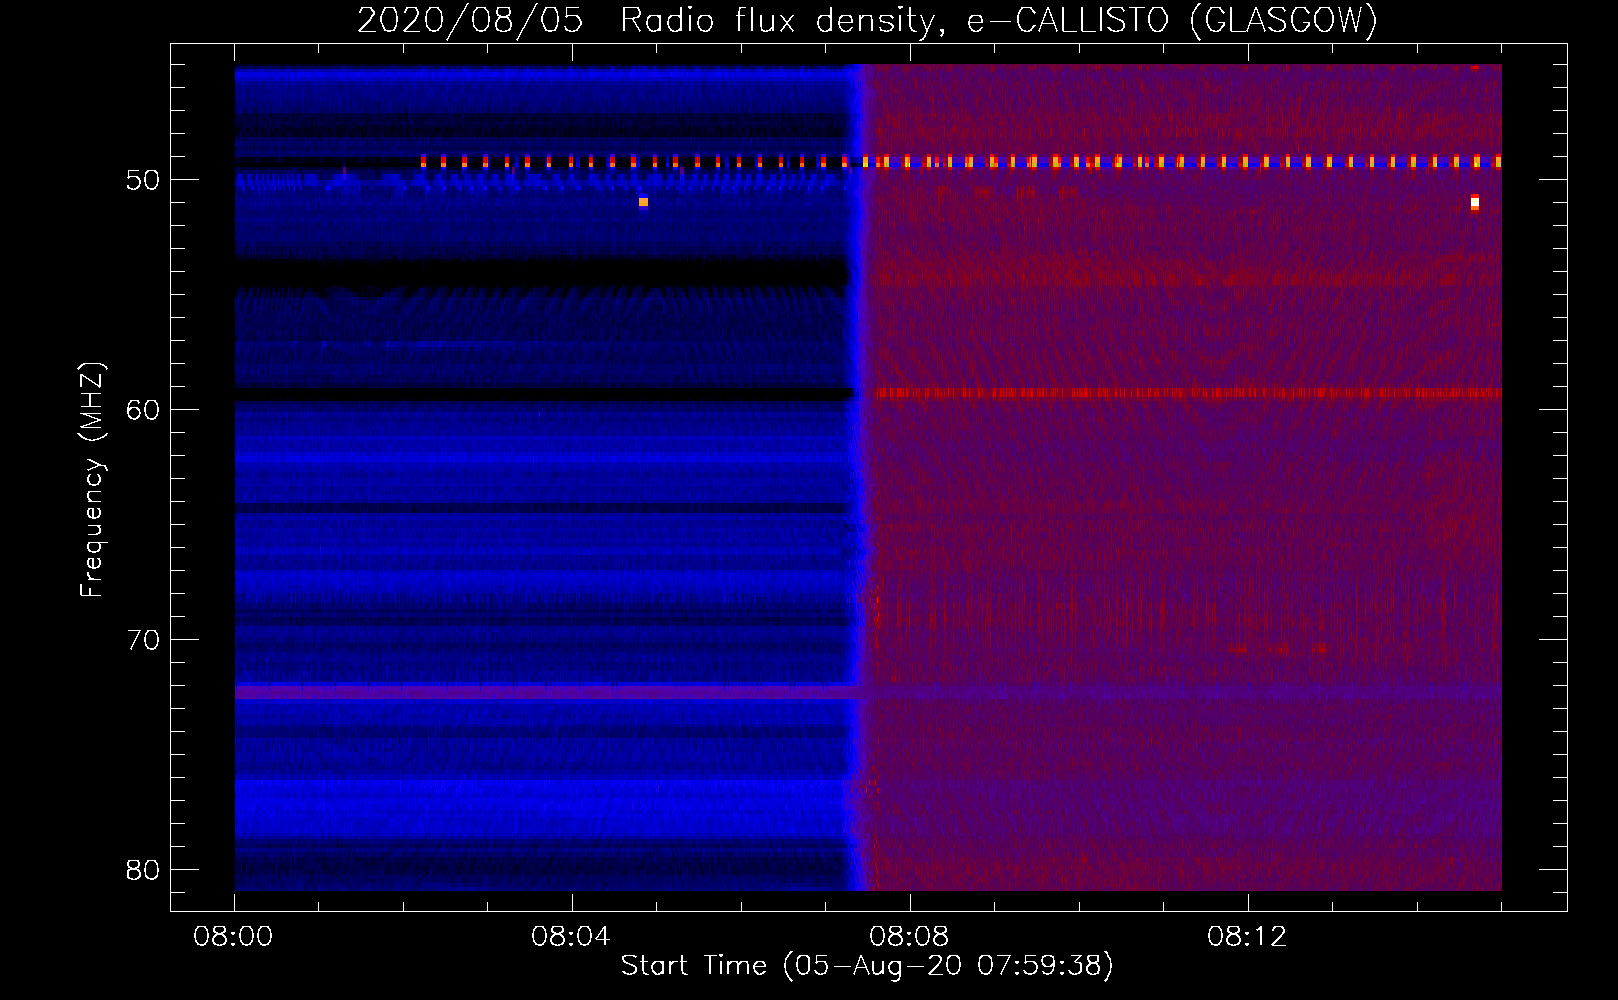Click the 08:08 time tick label
Image resolution: width=1618 pixels, height=1000 pixels.
pos(909,937)
